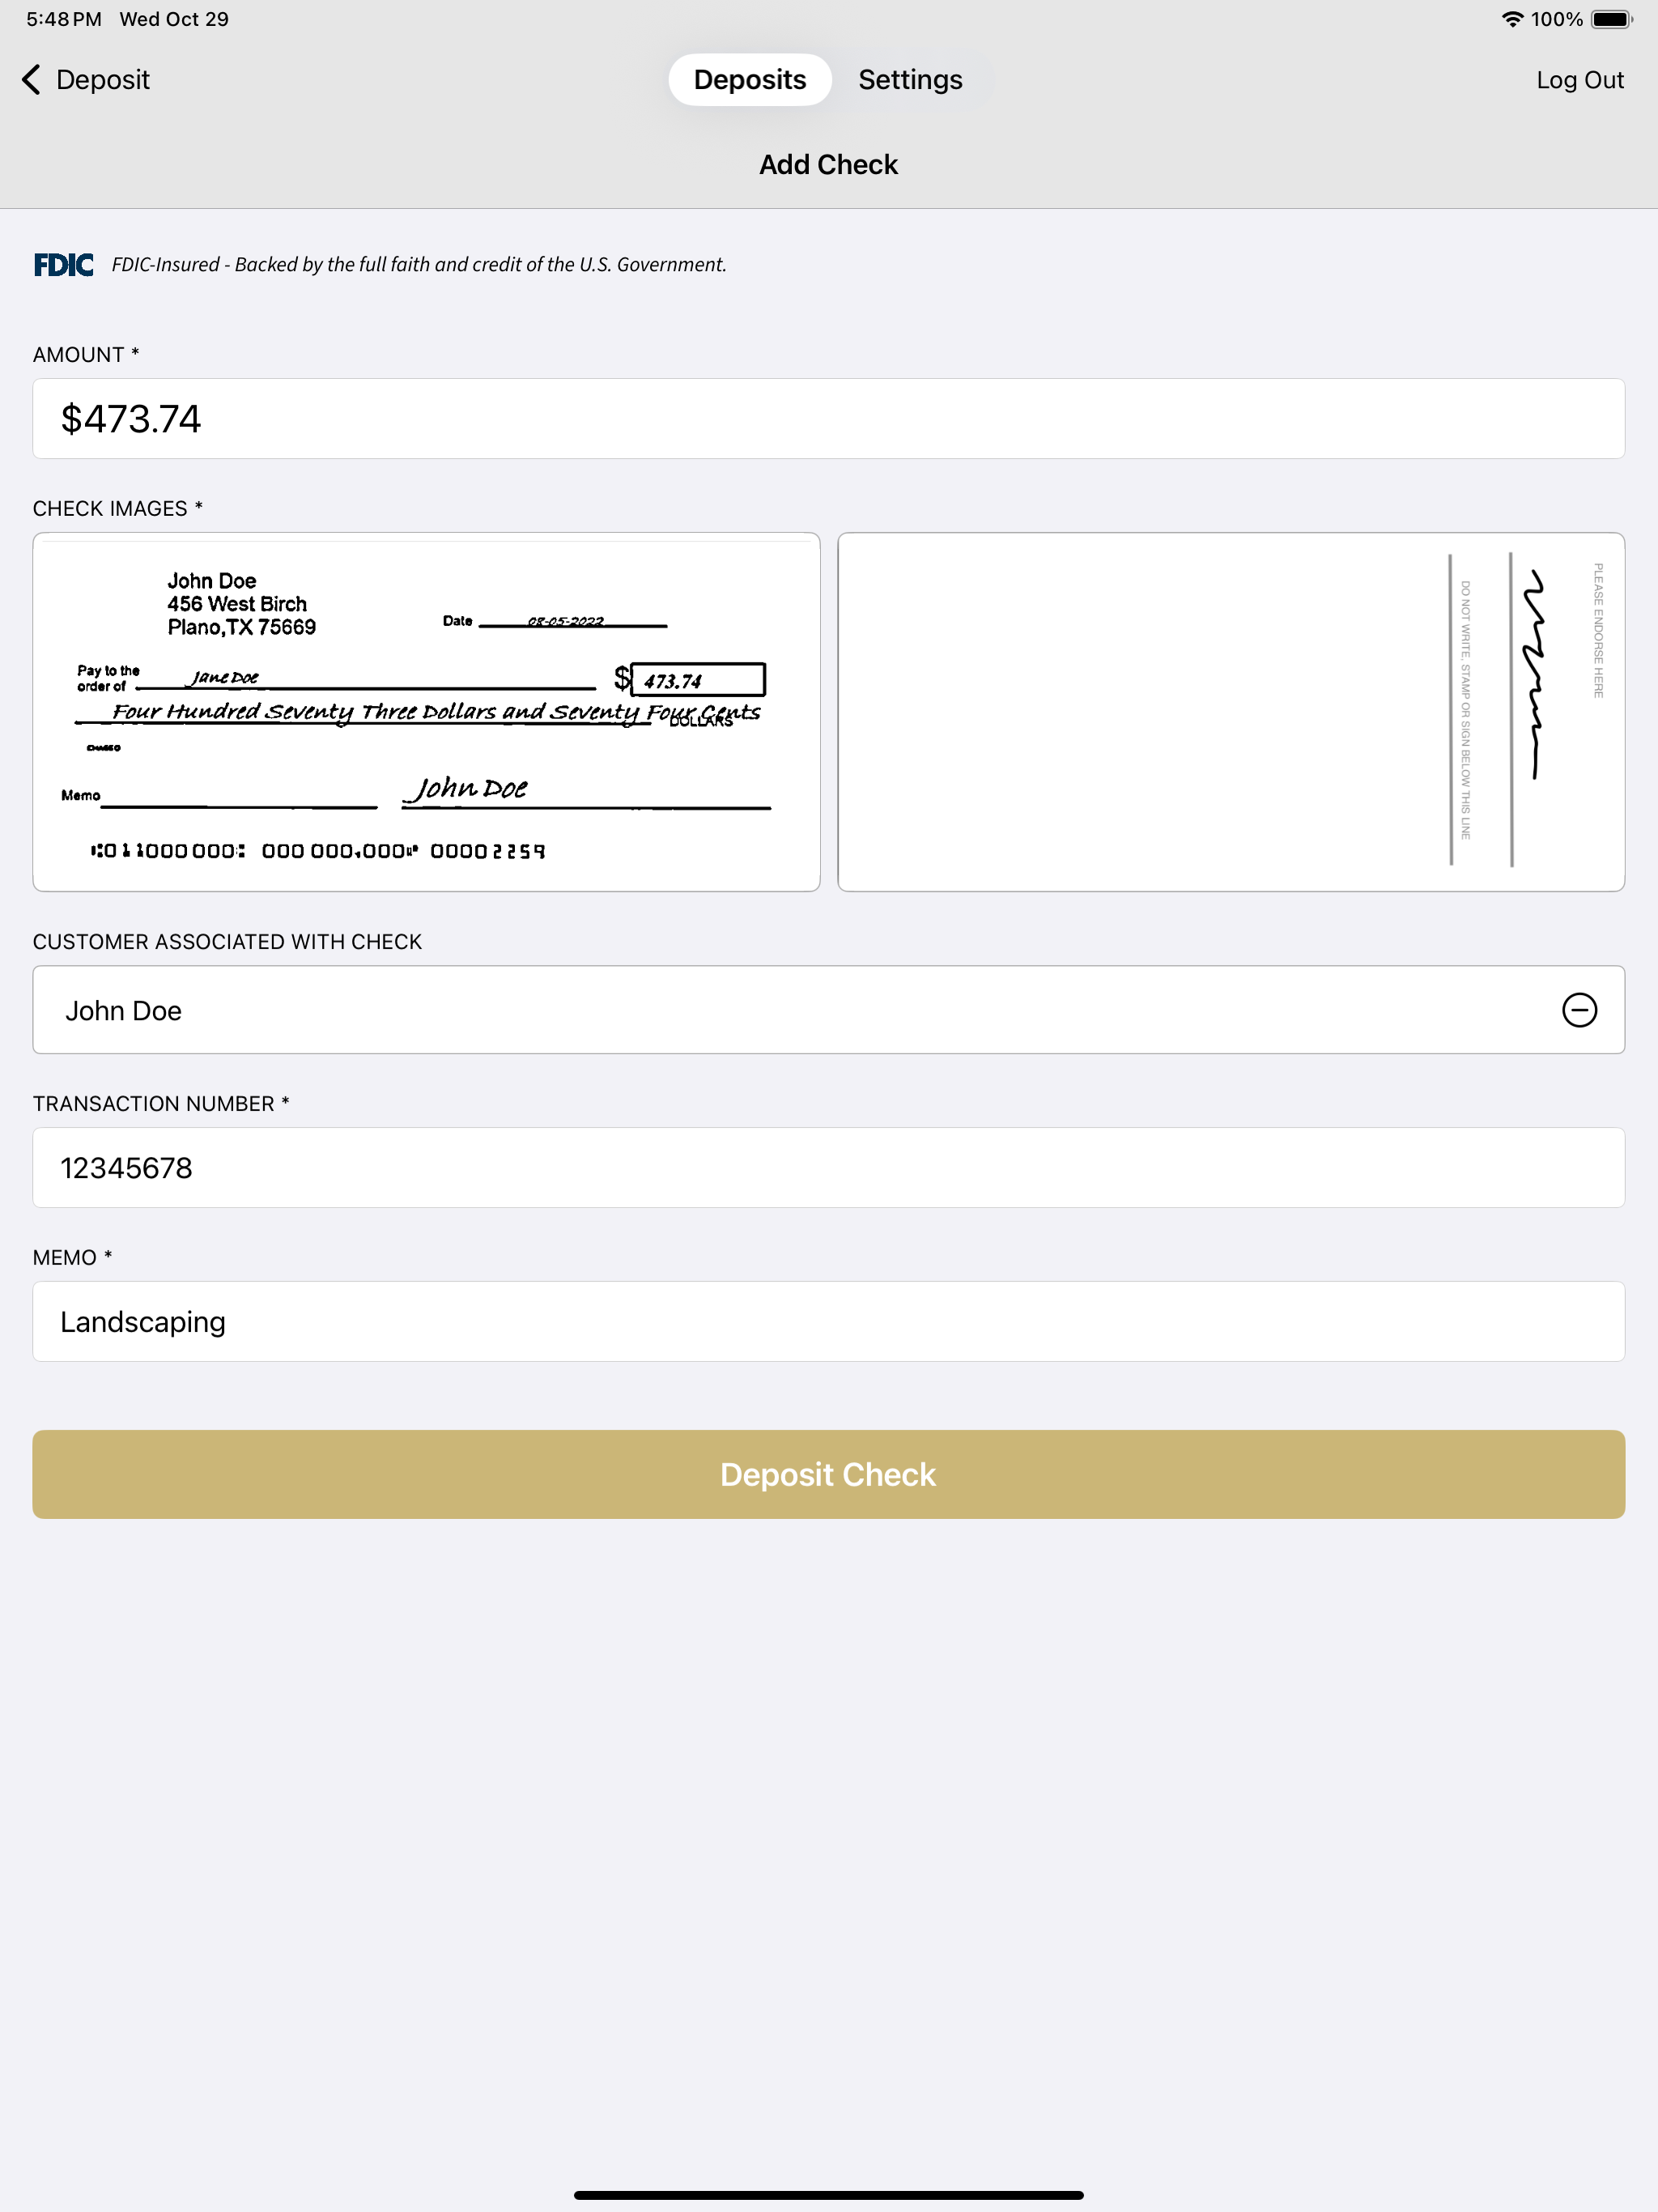Edit the Memo field containing Landscaping
Viewport: 1658px width, 2212px height.
829,1321
